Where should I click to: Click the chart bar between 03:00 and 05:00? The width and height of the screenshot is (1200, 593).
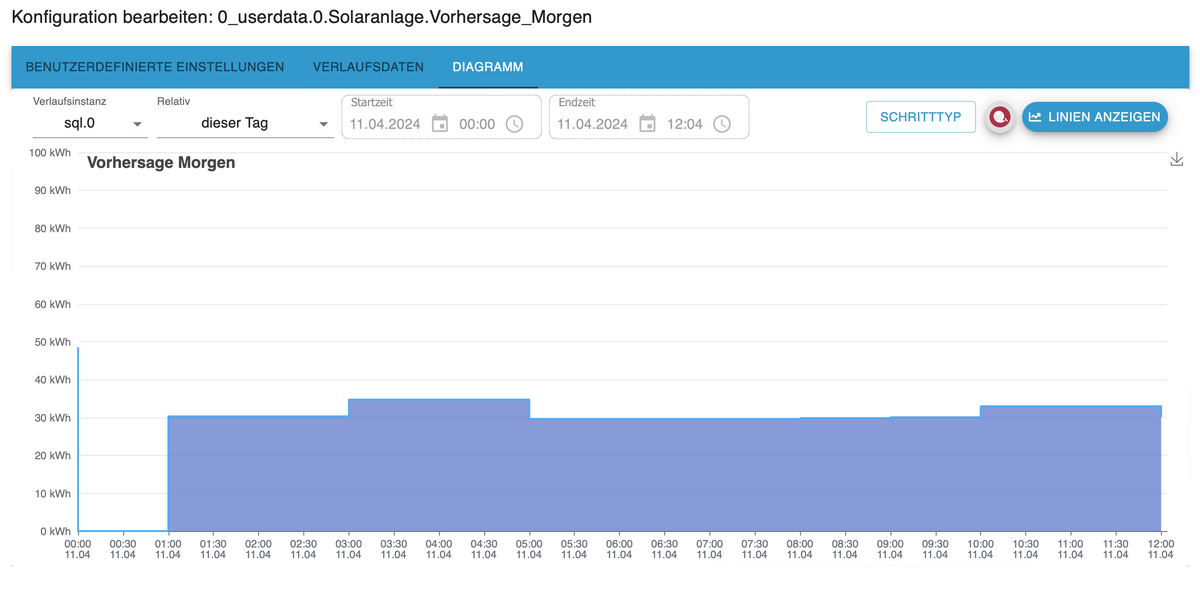tap(438, 465)
